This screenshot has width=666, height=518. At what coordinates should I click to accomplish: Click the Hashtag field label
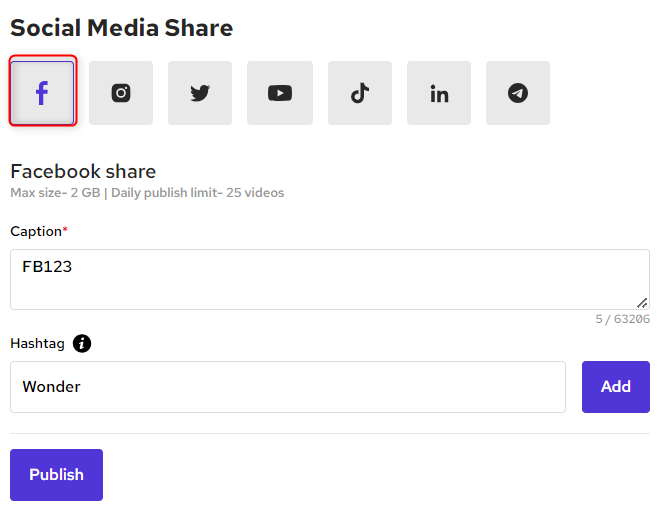(x=37, y=343)
